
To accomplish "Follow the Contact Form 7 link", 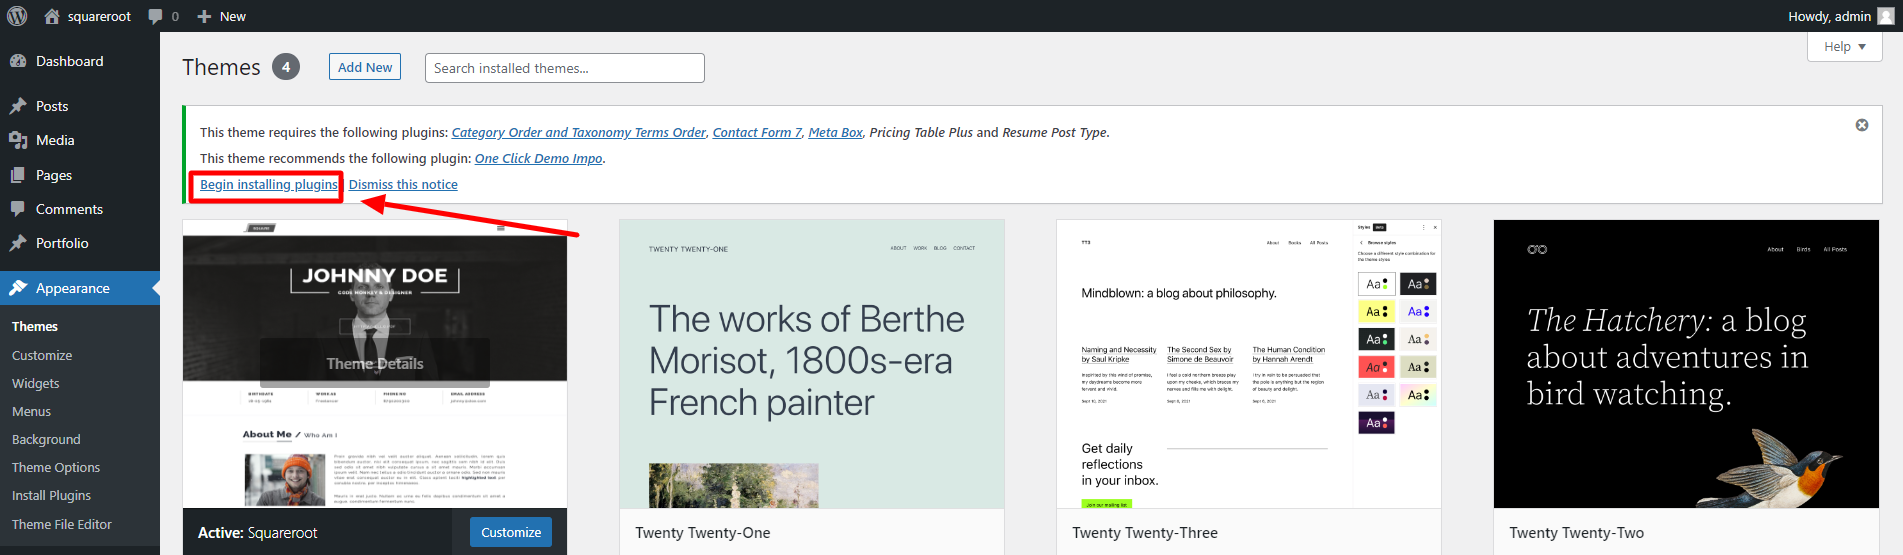I will 757,132.
